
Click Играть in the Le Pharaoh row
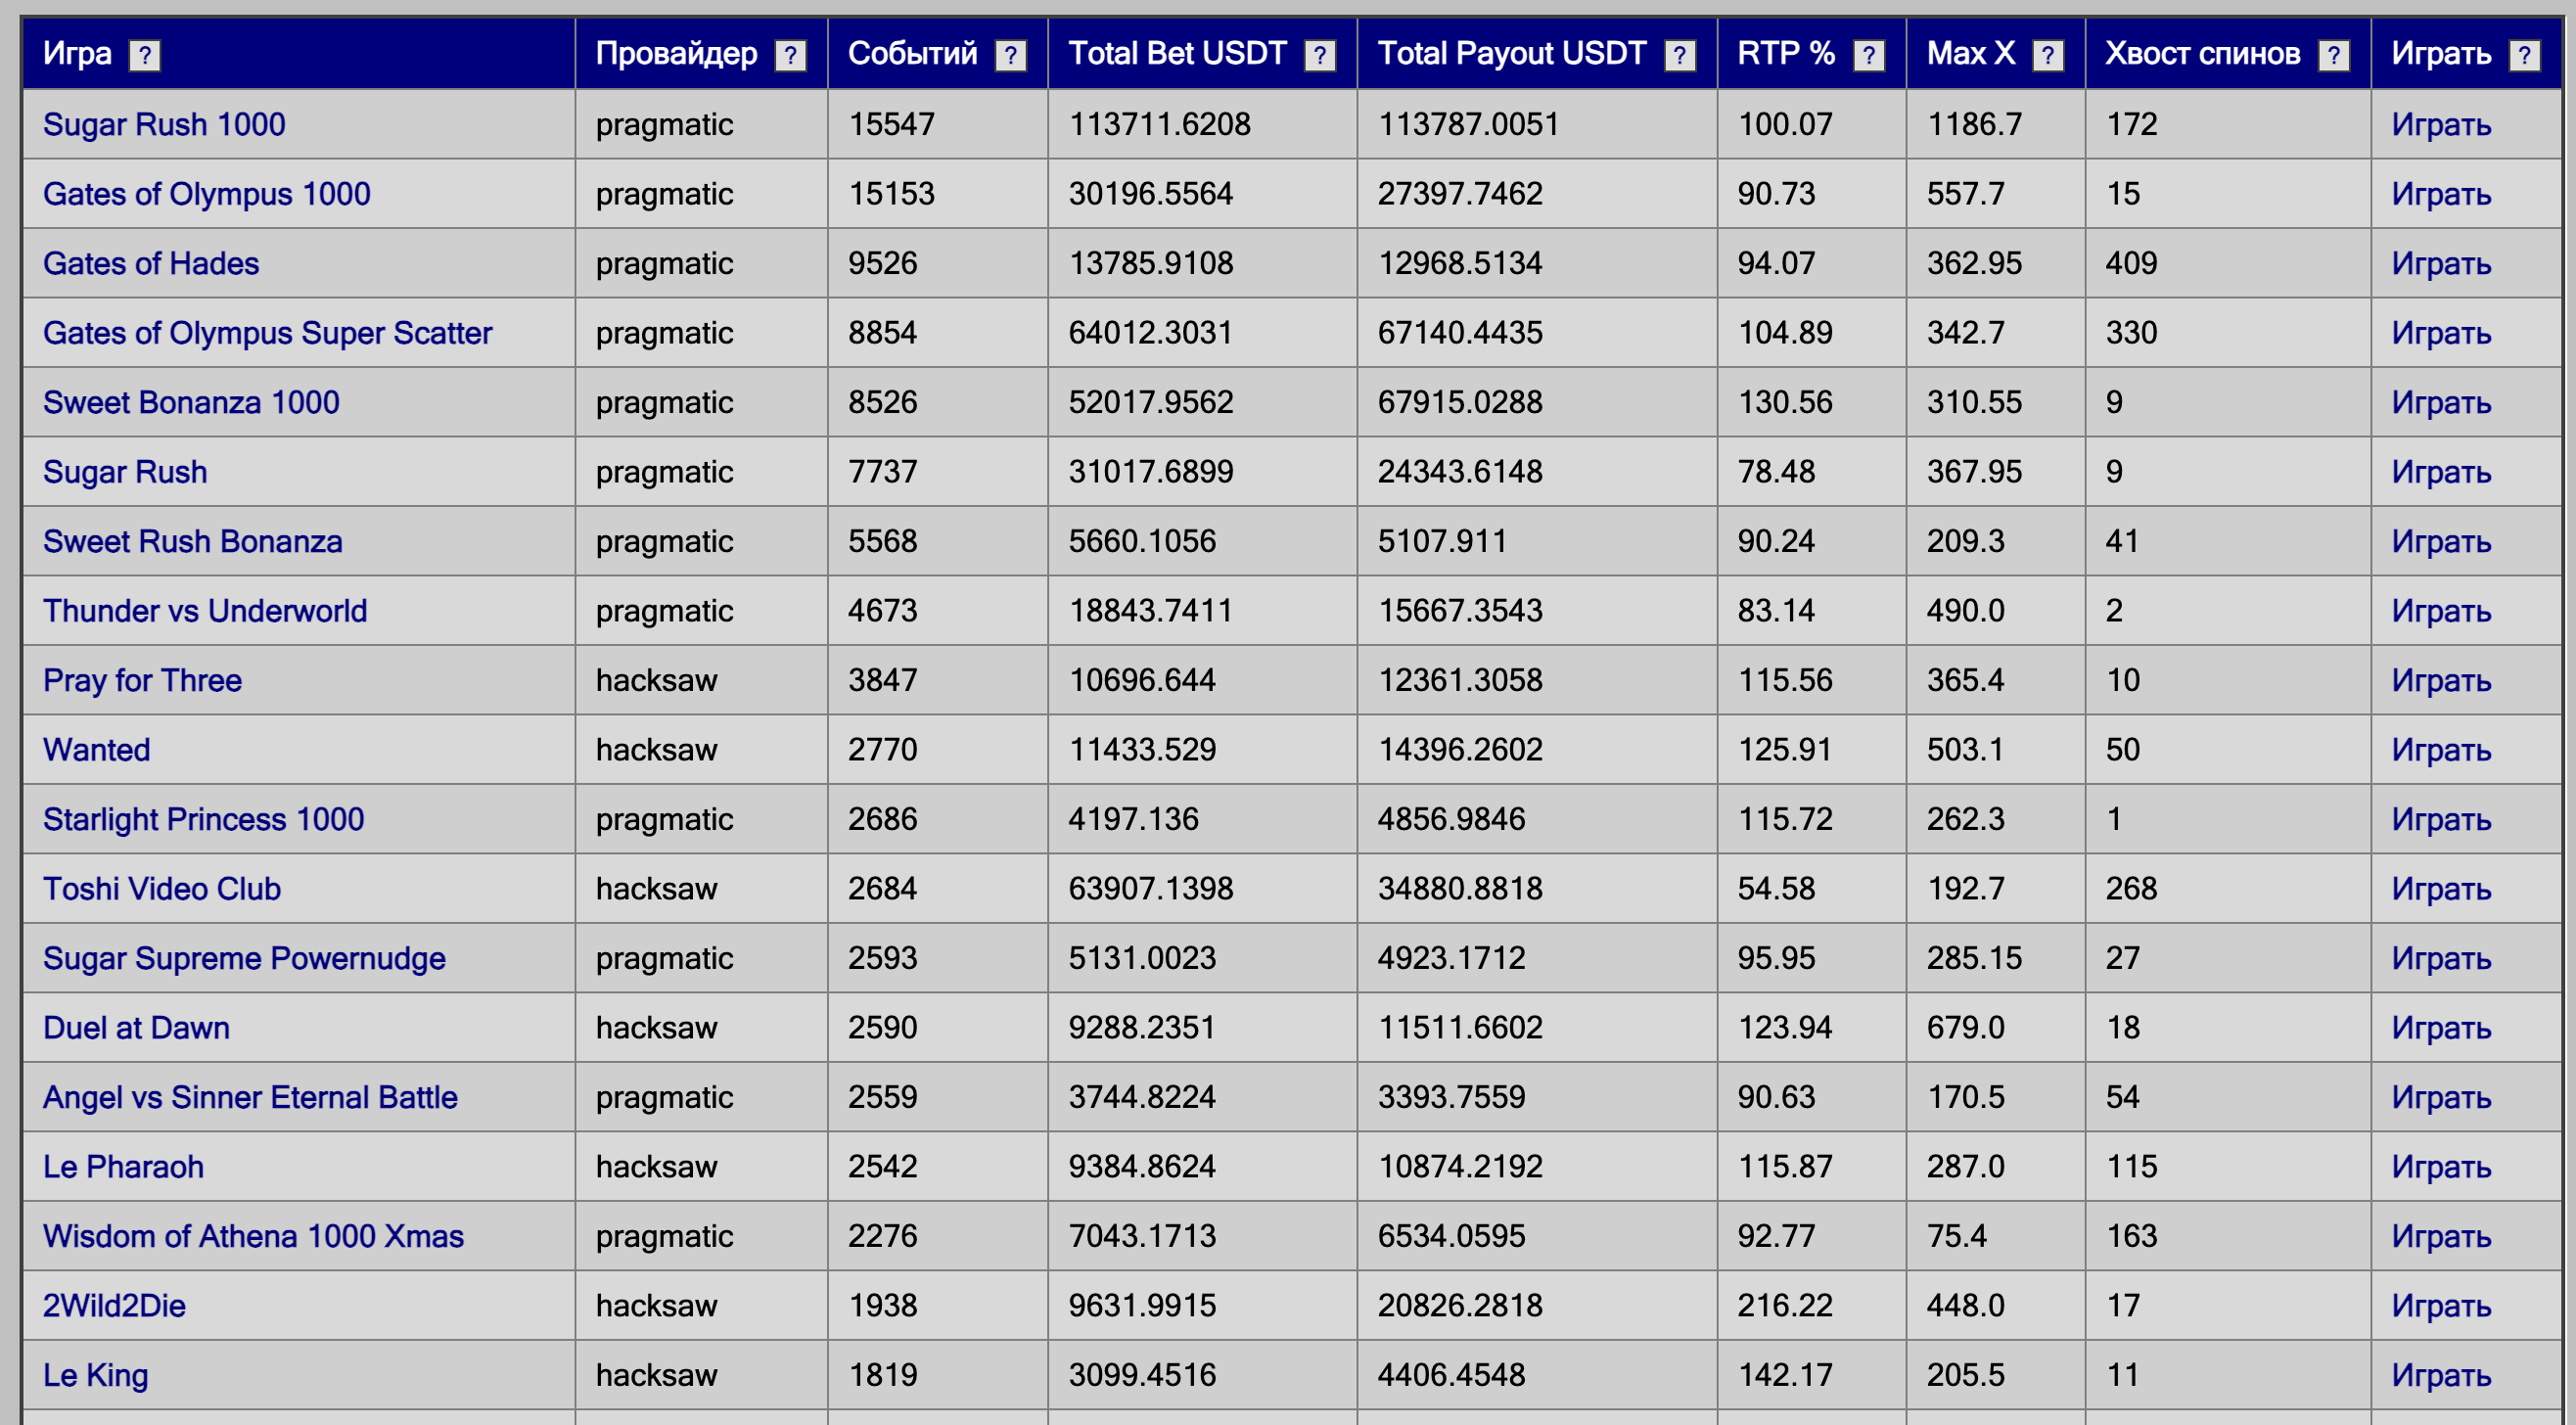[2440, 1167]
